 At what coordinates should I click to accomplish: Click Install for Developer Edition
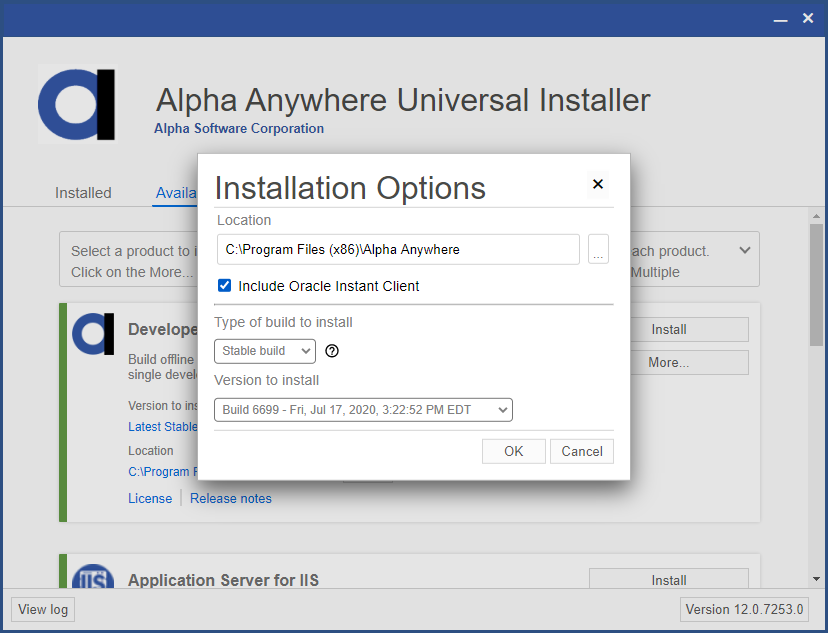pos(689,329)
